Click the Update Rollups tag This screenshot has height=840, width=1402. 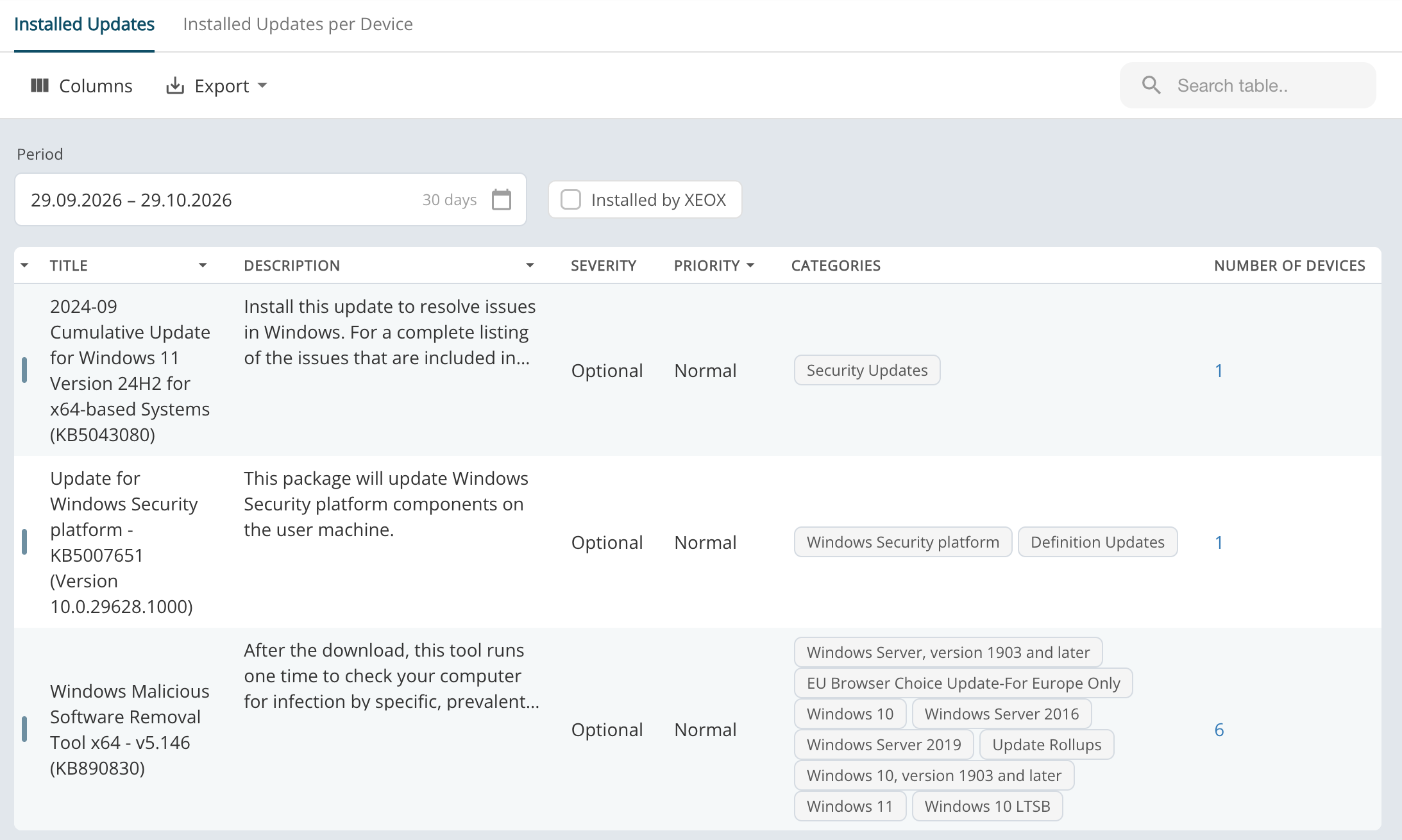[x=1047, y=745]
